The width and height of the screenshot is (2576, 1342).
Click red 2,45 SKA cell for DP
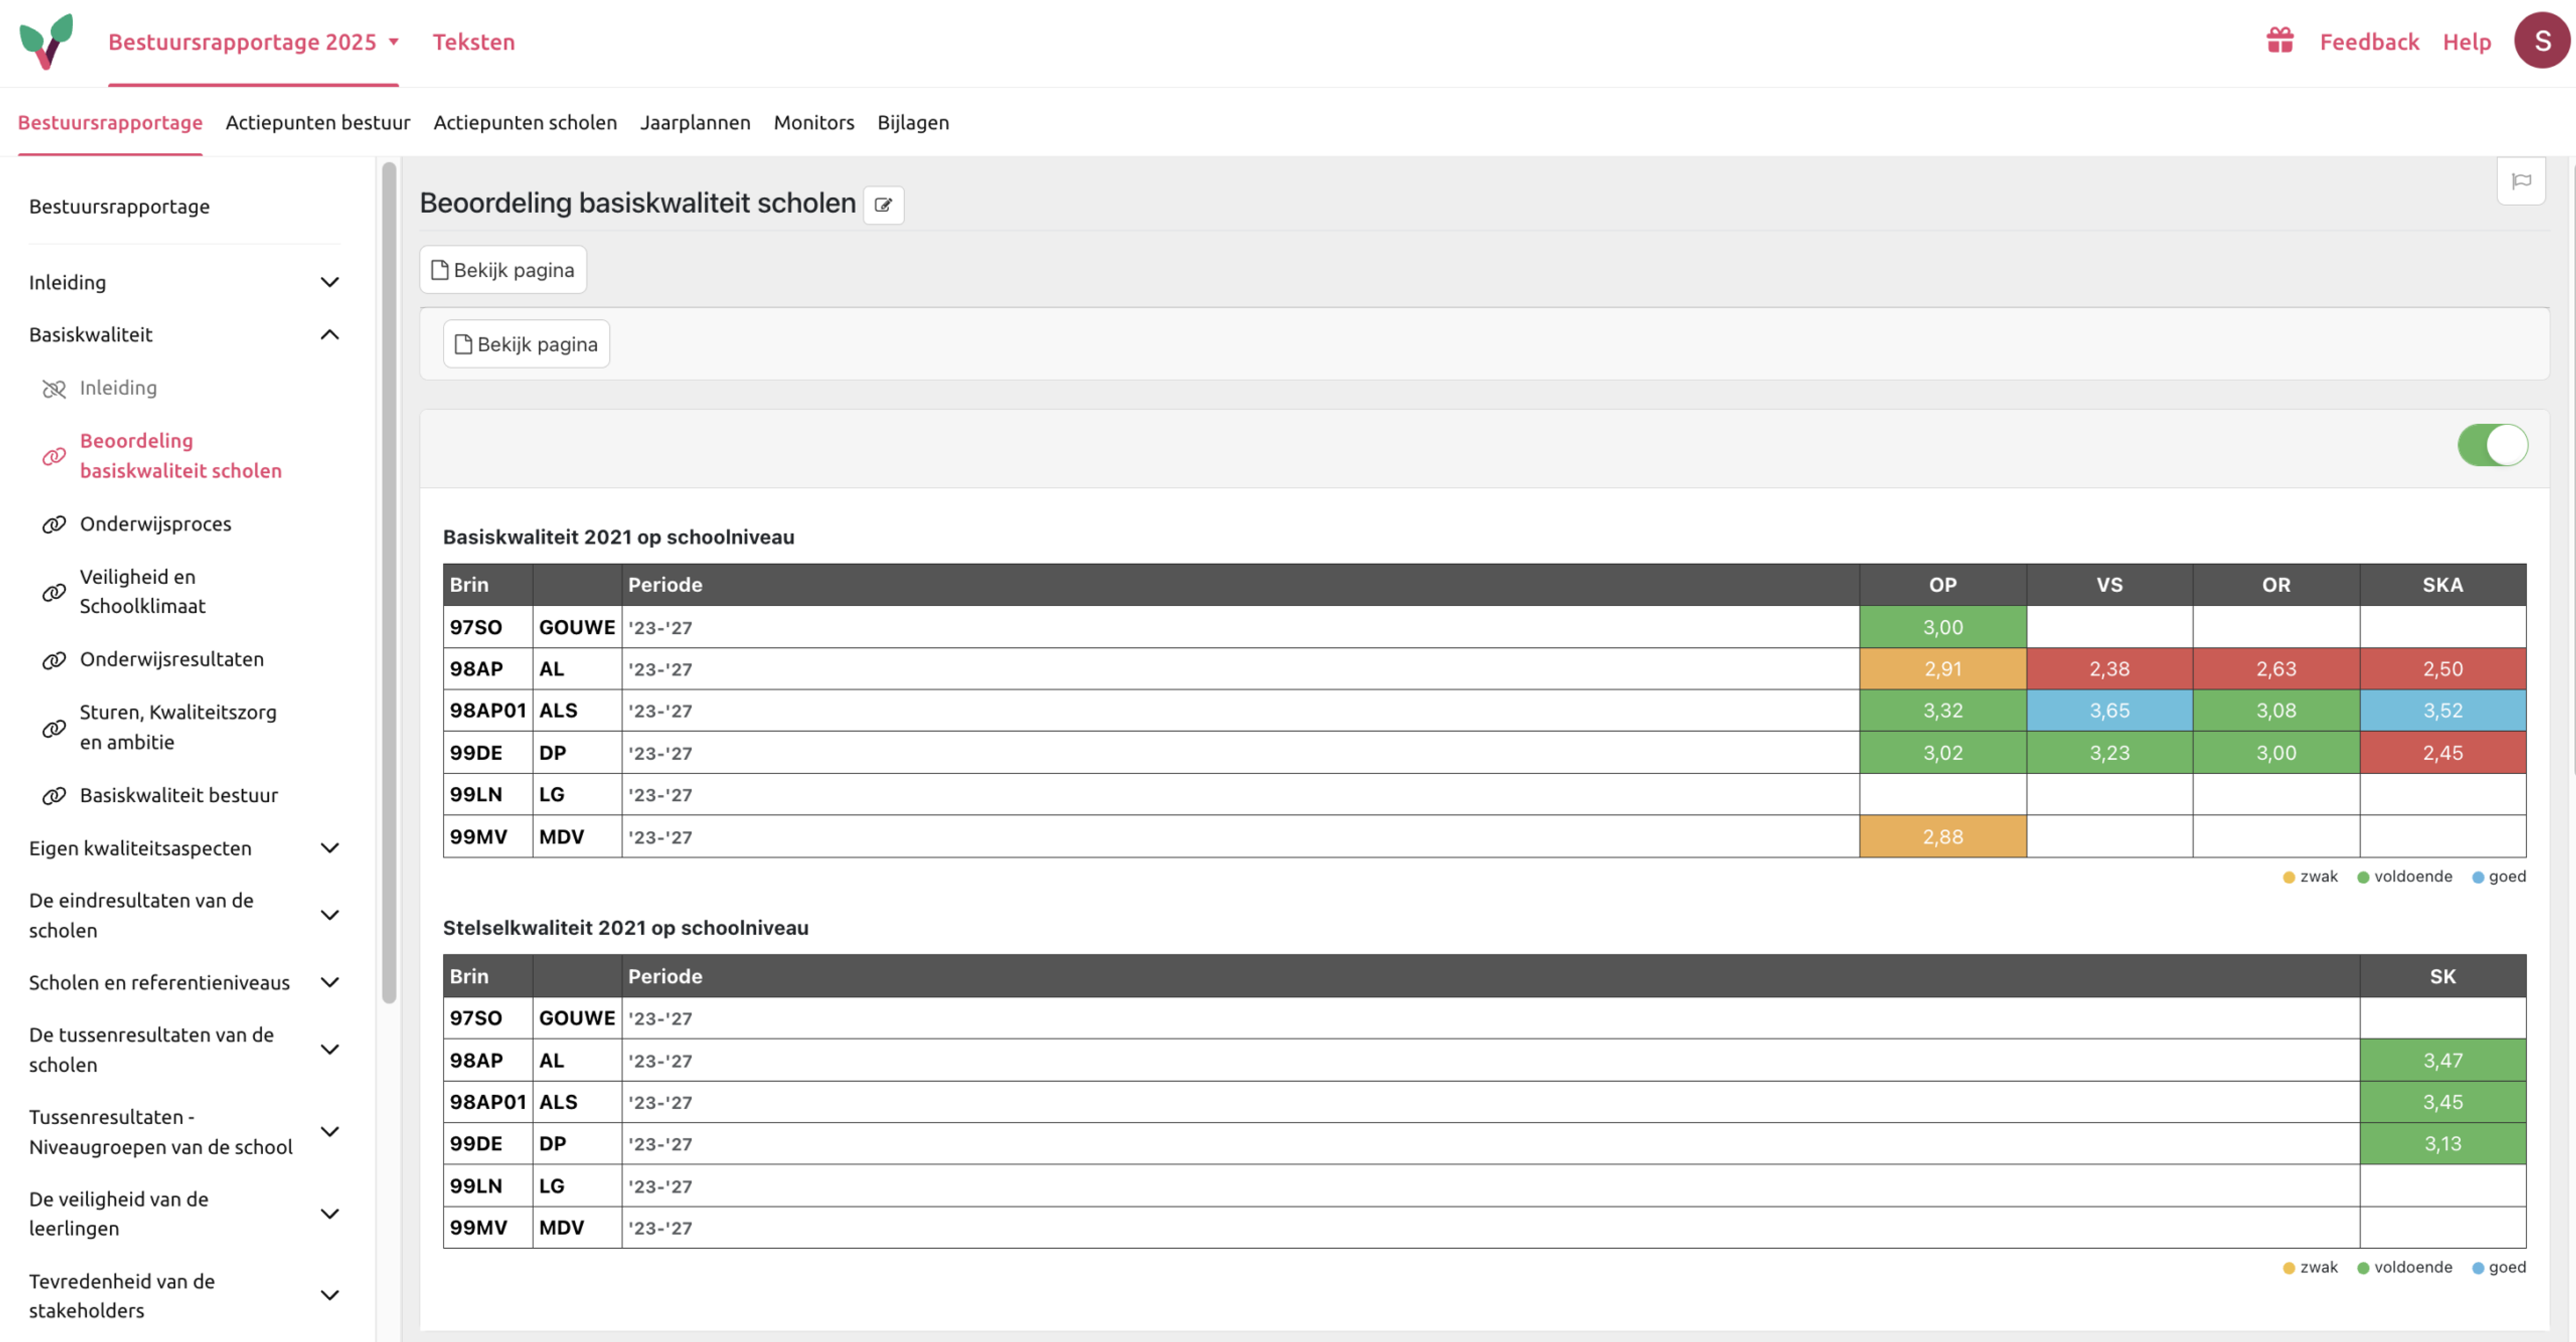point(2442,753)
